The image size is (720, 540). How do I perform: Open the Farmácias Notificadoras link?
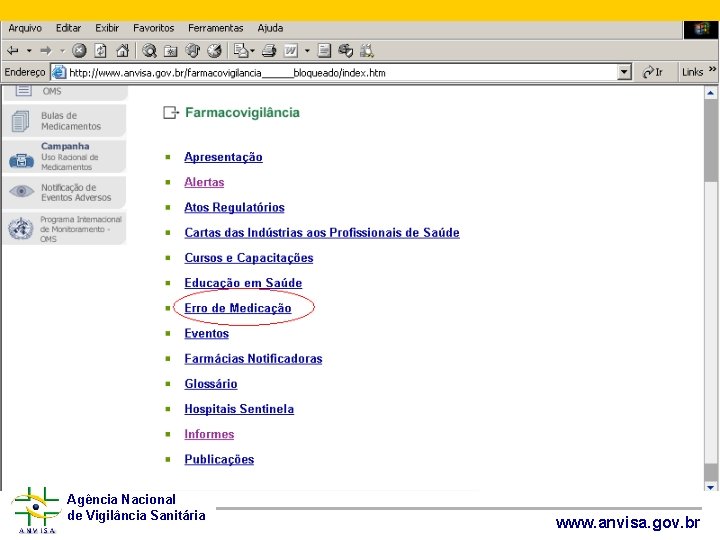point(253,359)
